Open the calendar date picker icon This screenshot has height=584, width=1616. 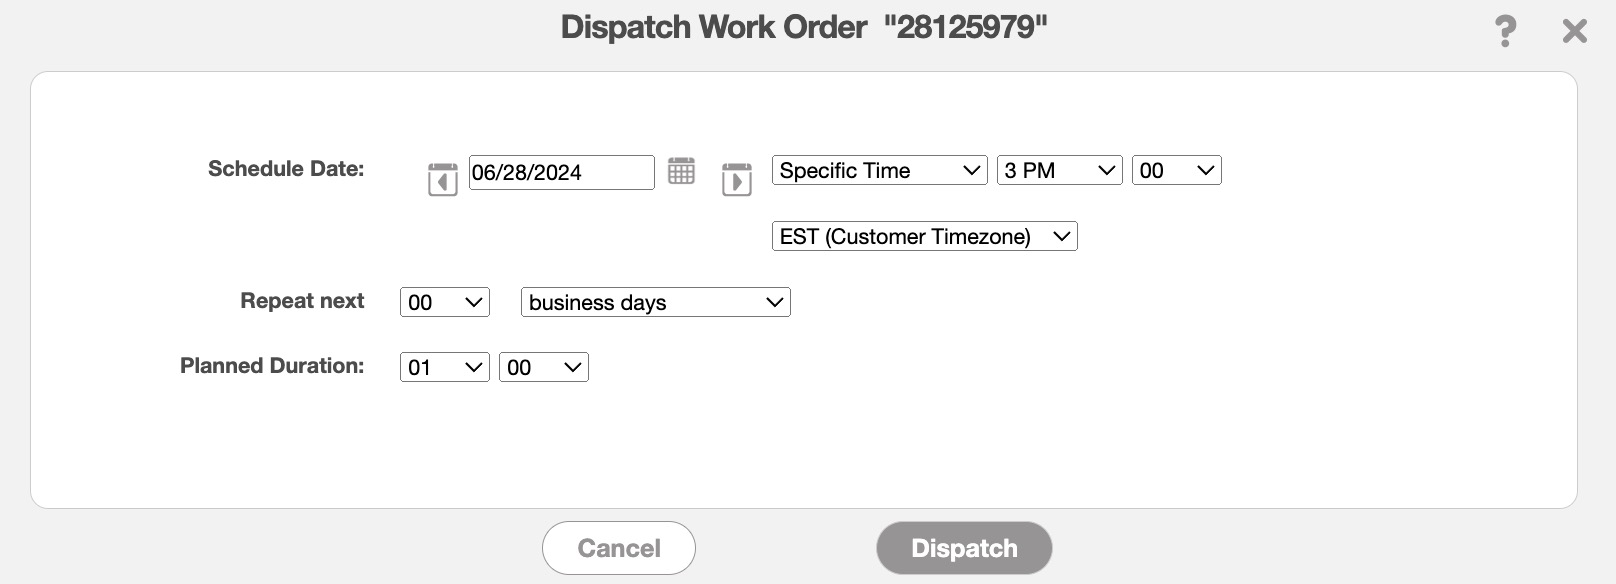681,171
